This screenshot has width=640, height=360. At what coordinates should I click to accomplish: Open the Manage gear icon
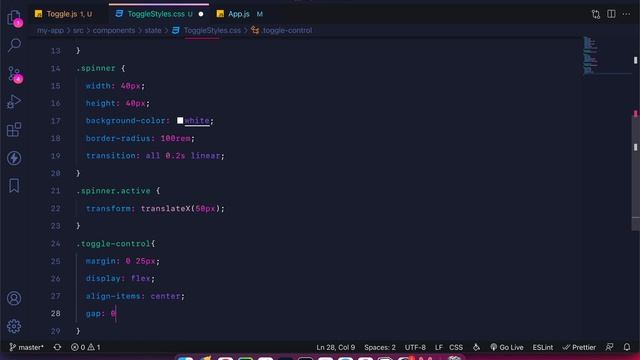tap(14, 326)
